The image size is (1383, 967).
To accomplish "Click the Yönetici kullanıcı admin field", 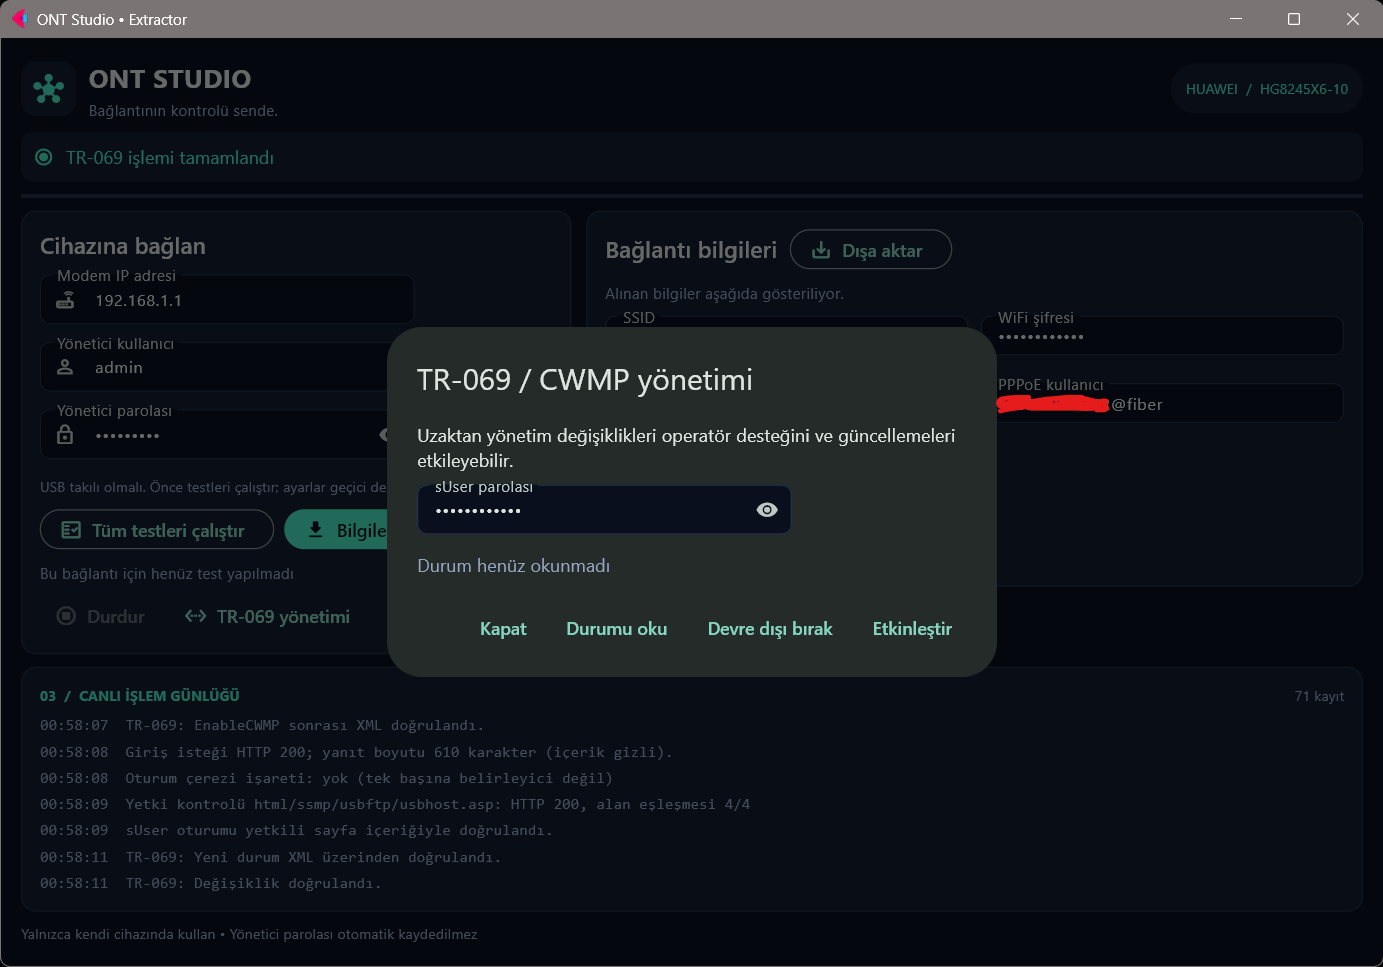I will 214,367.
